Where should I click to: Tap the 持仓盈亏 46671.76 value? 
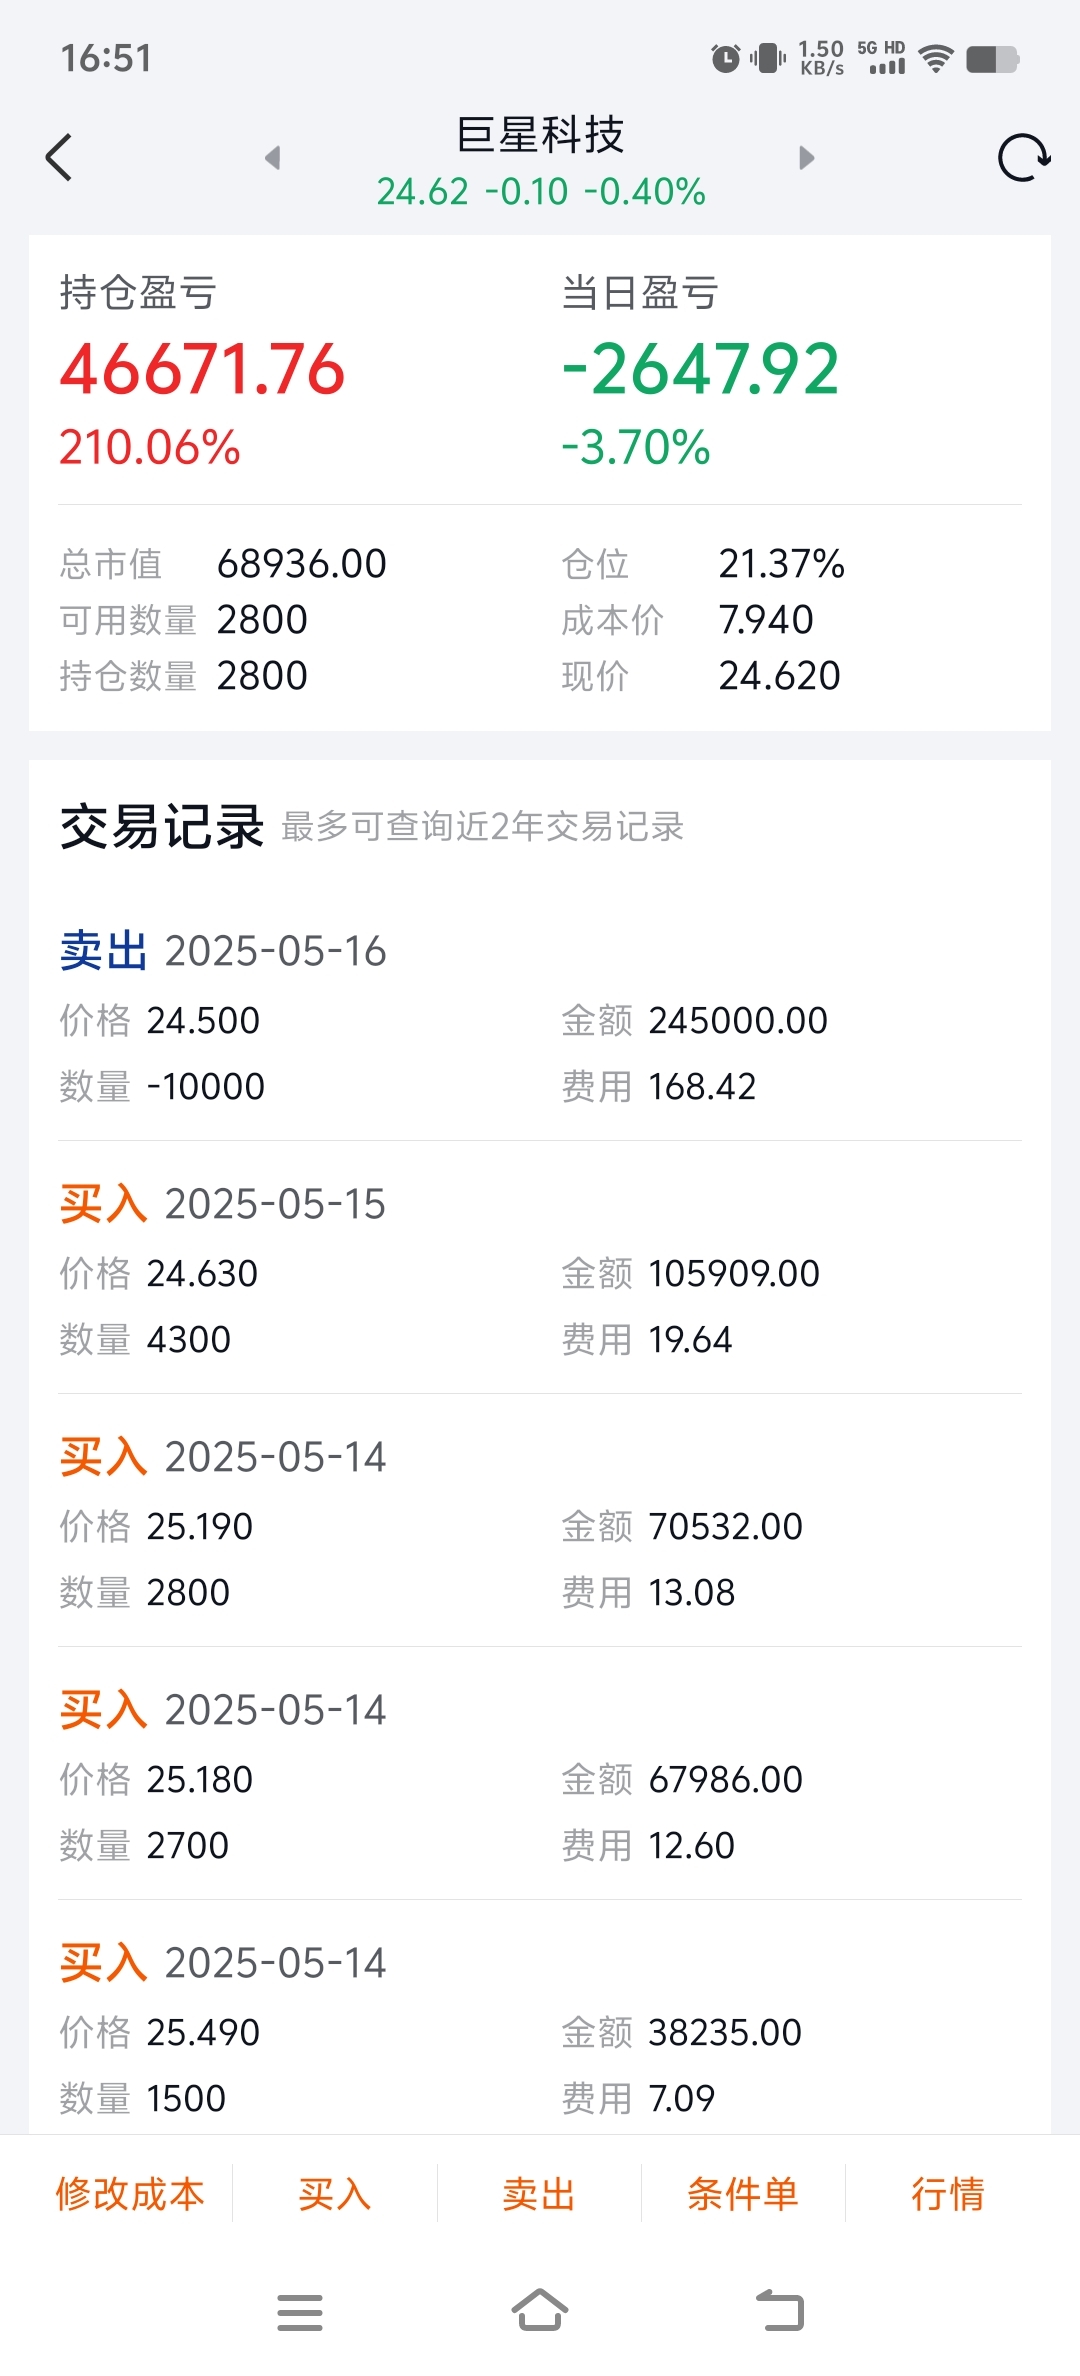click(202, 369)
